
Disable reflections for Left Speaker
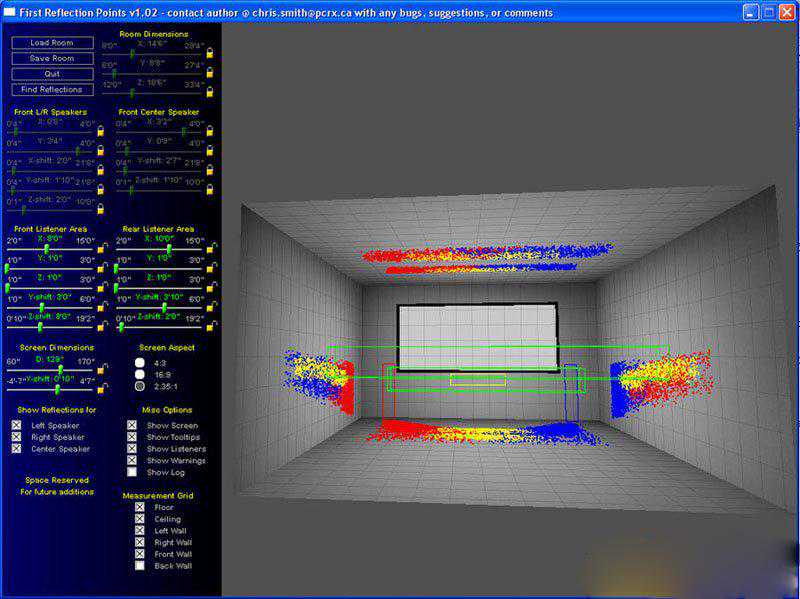point(16,426)
